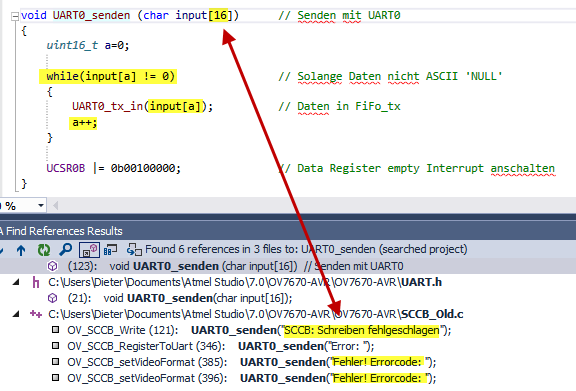Click the highlighted '[16]' in function signature
This screenshot has width=576, height=391.
pyautogui.click(x=219, y=15)
